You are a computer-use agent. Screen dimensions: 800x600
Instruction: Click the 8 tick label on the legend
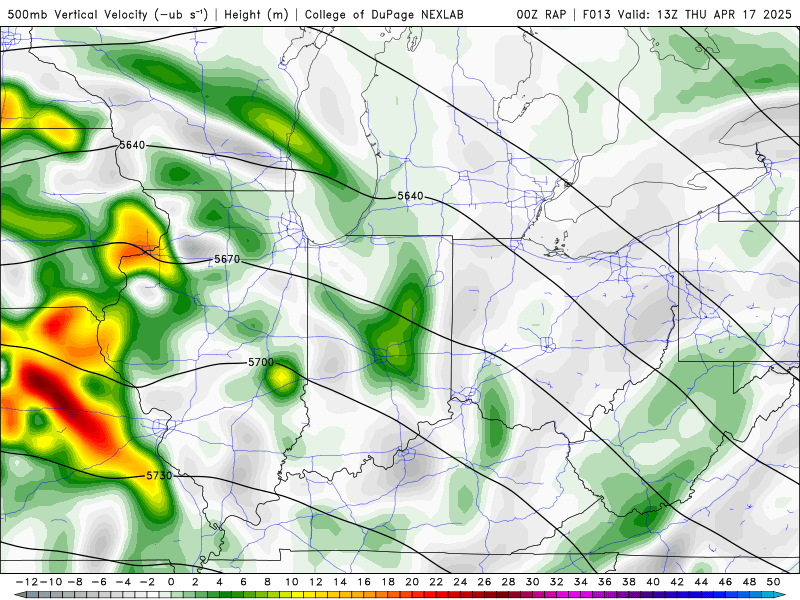point(267,582)
